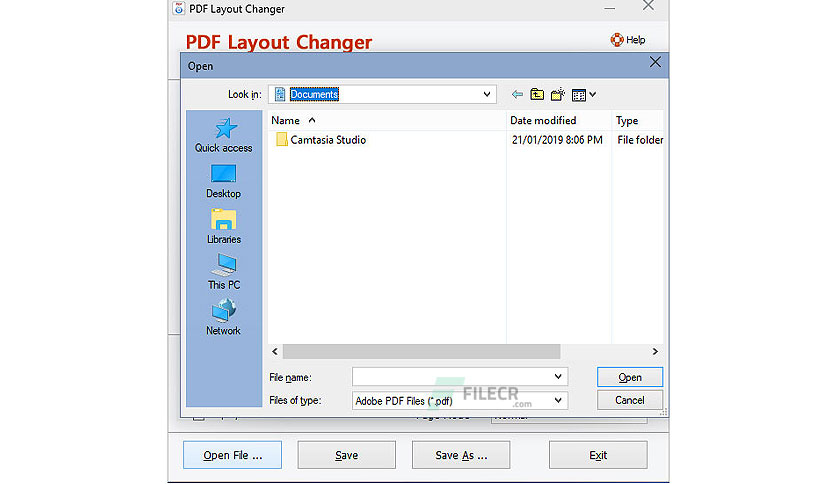836x484 pixels.
Task: Click the Exit button
Action: 598,455
